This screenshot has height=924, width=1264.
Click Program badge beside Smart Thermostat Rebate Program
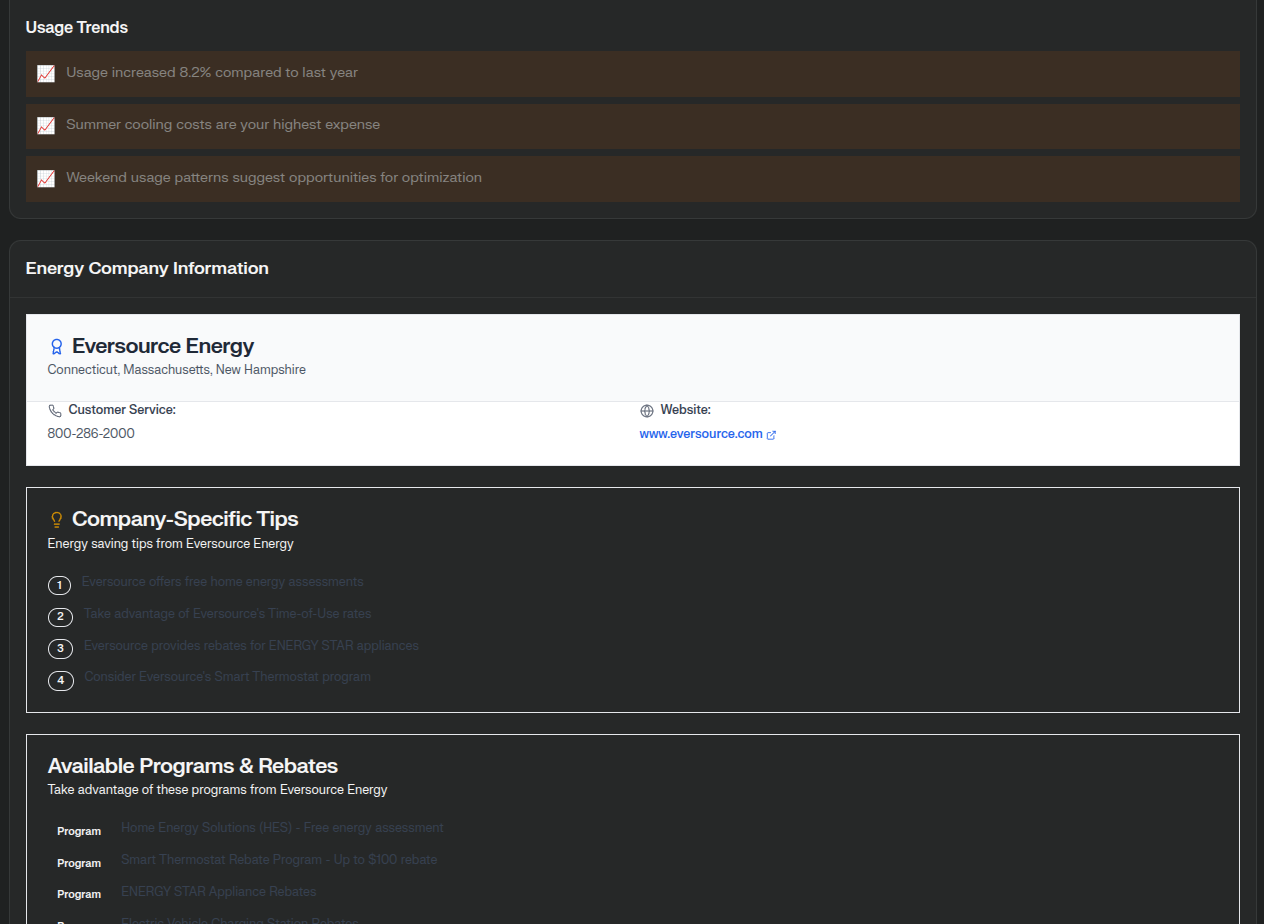pyautogui.click(x=79, y=863)
